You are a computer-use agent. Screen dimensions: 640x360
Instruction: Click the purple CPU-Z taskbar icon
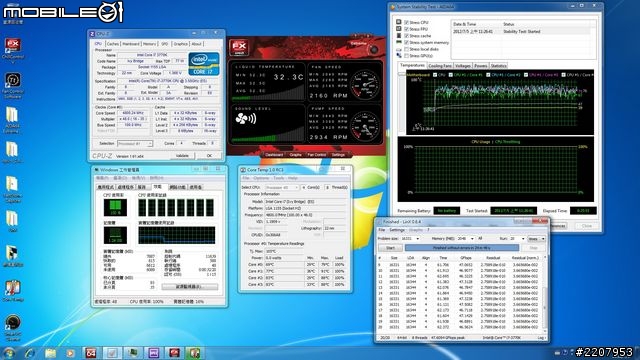click(153, 353)
